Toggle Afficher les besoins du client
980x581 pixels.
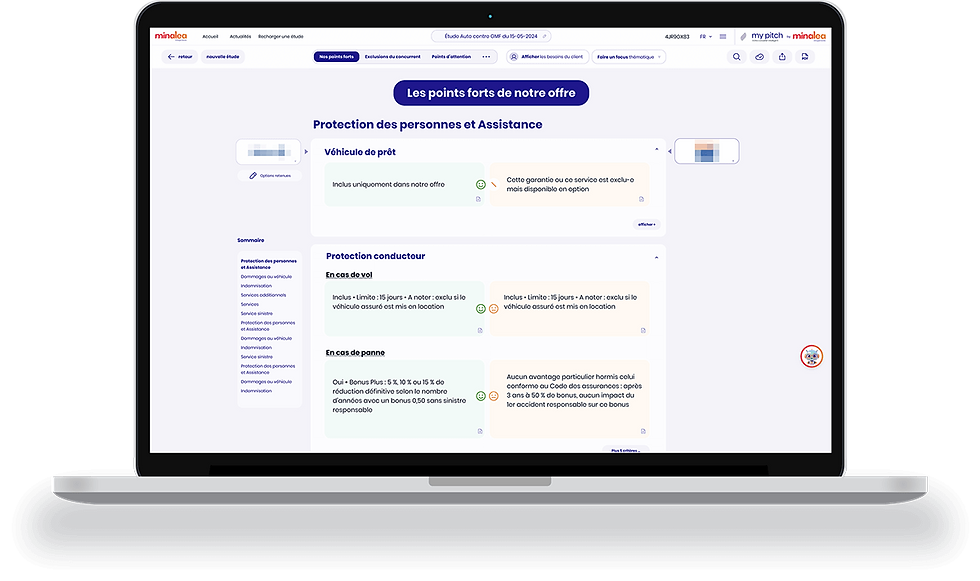[548, 57]
